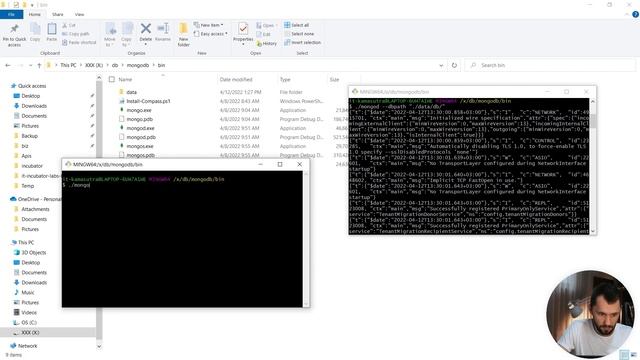The height and width of the screenshot is (360, 640).
Task: Click the right terminal's vertical scrollbar
Action: tap(593, 166)
